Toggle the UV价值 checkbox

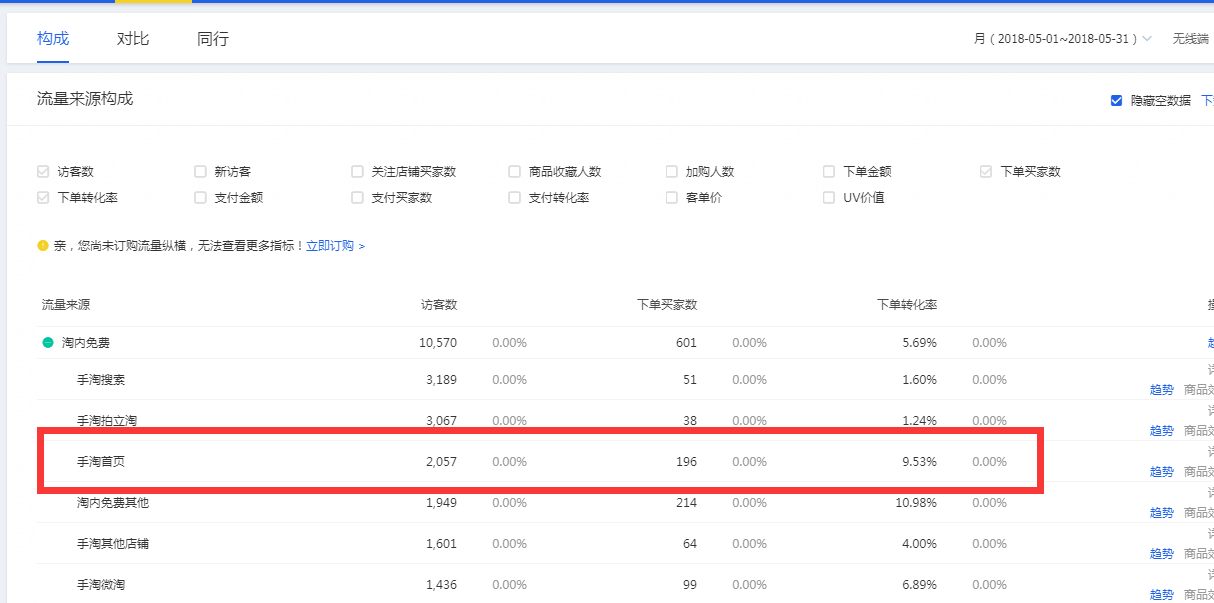(x=828, y=198)
